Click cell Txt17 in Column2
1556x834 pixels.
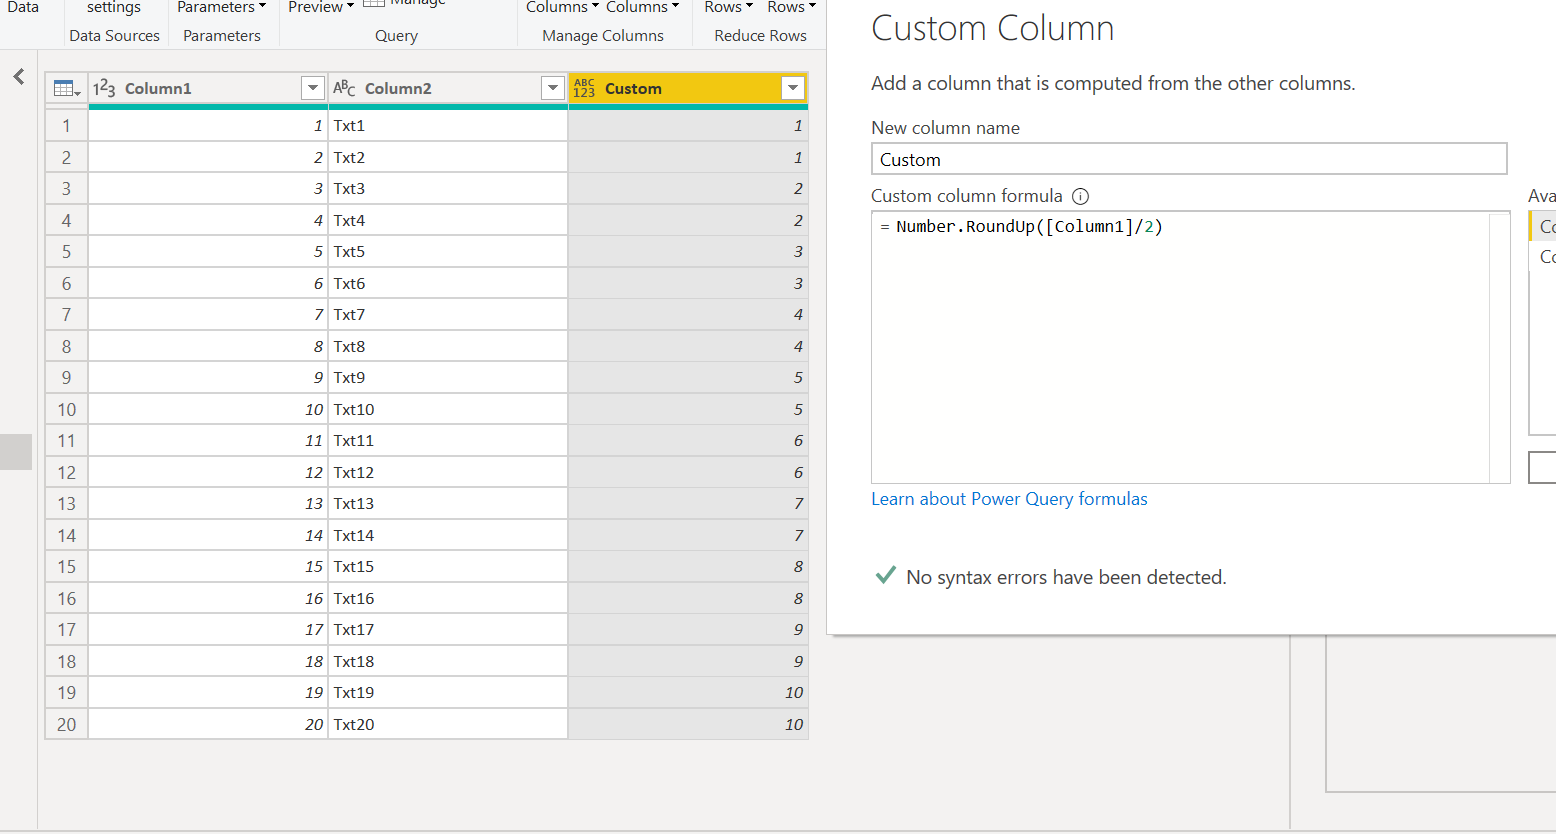[x=448, y=630]
